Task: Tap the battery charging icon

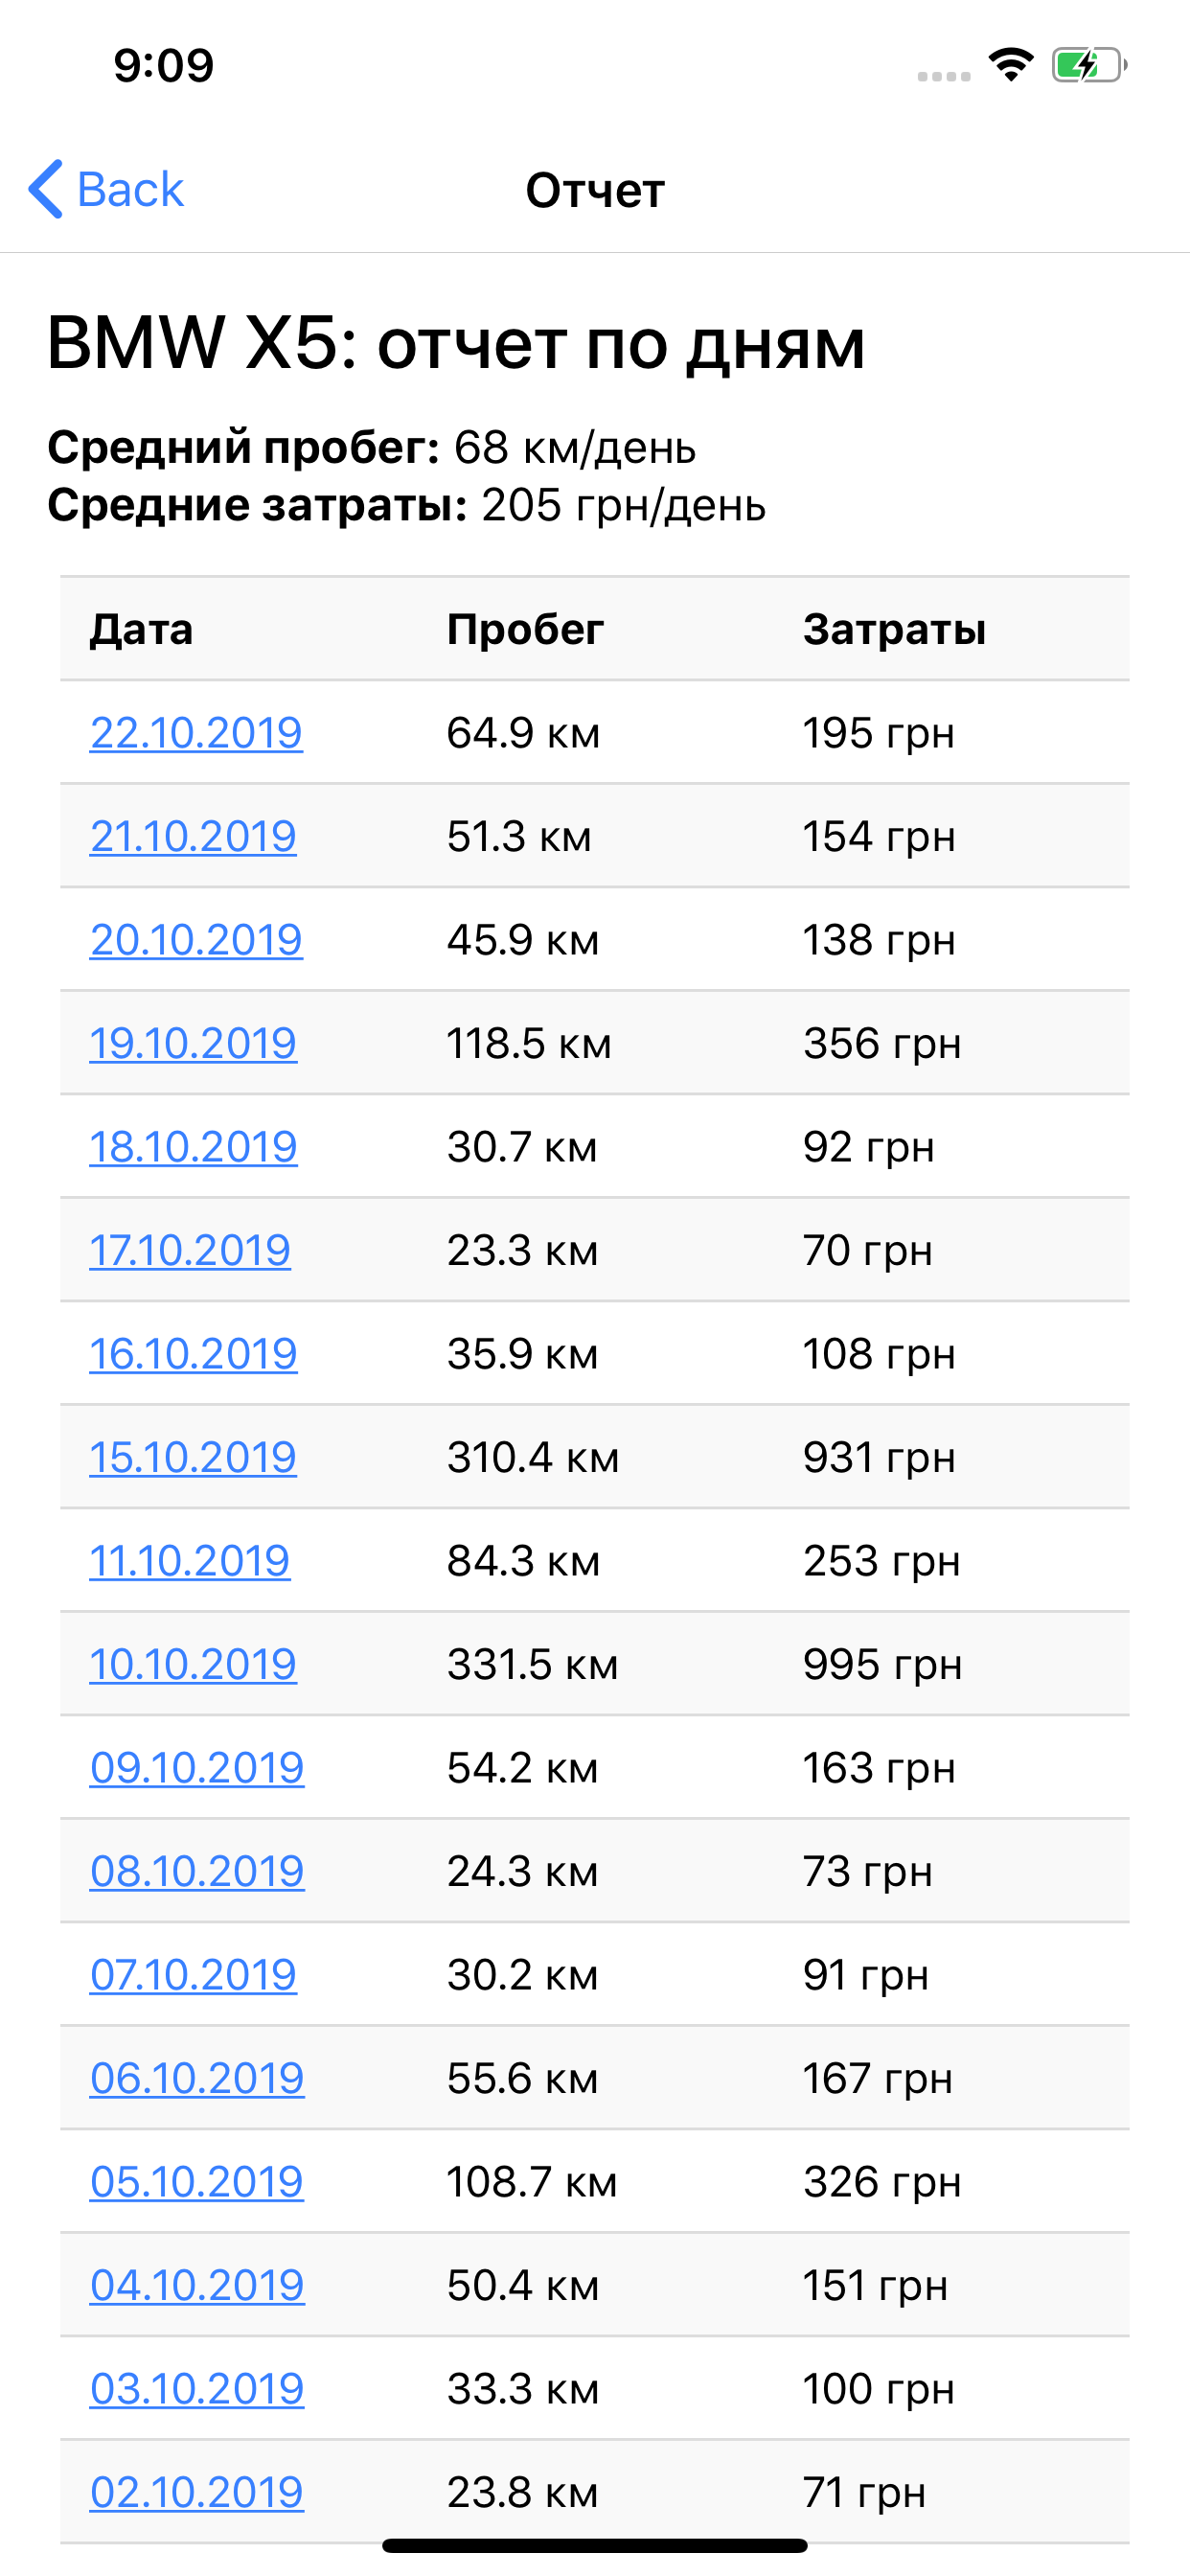Action: pyautogui.click(x=1088, y=65)
